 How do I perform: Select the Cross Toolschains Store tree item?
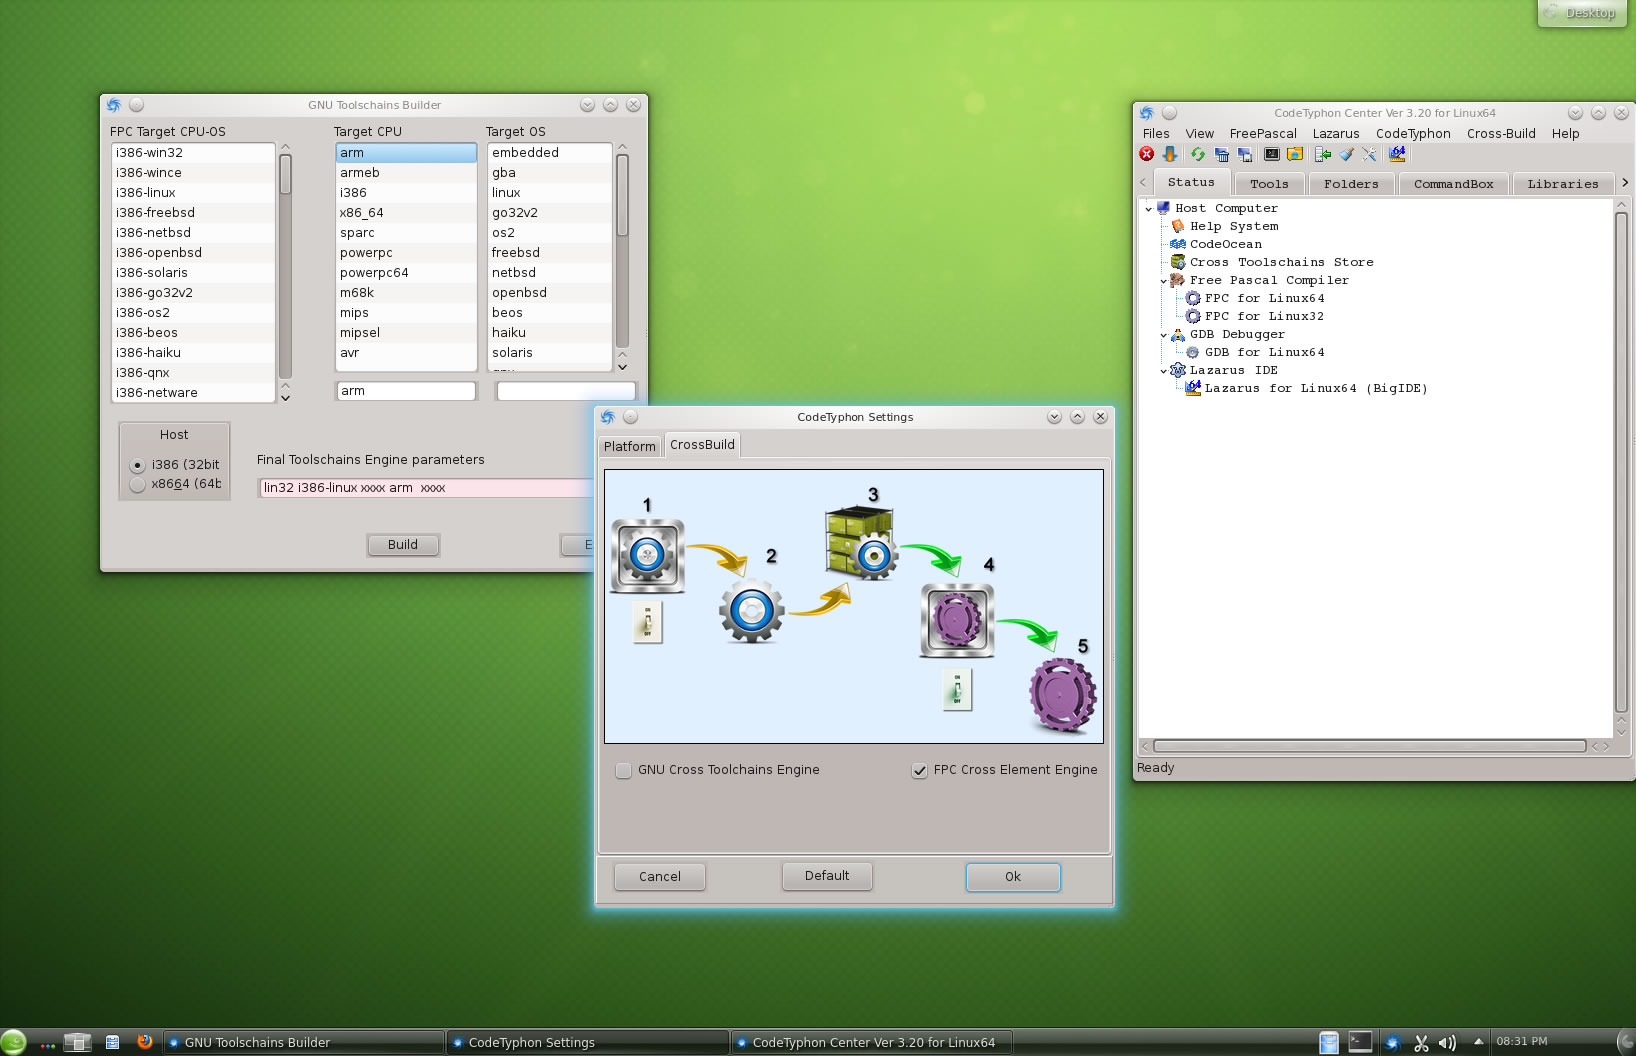[1282, 262]
